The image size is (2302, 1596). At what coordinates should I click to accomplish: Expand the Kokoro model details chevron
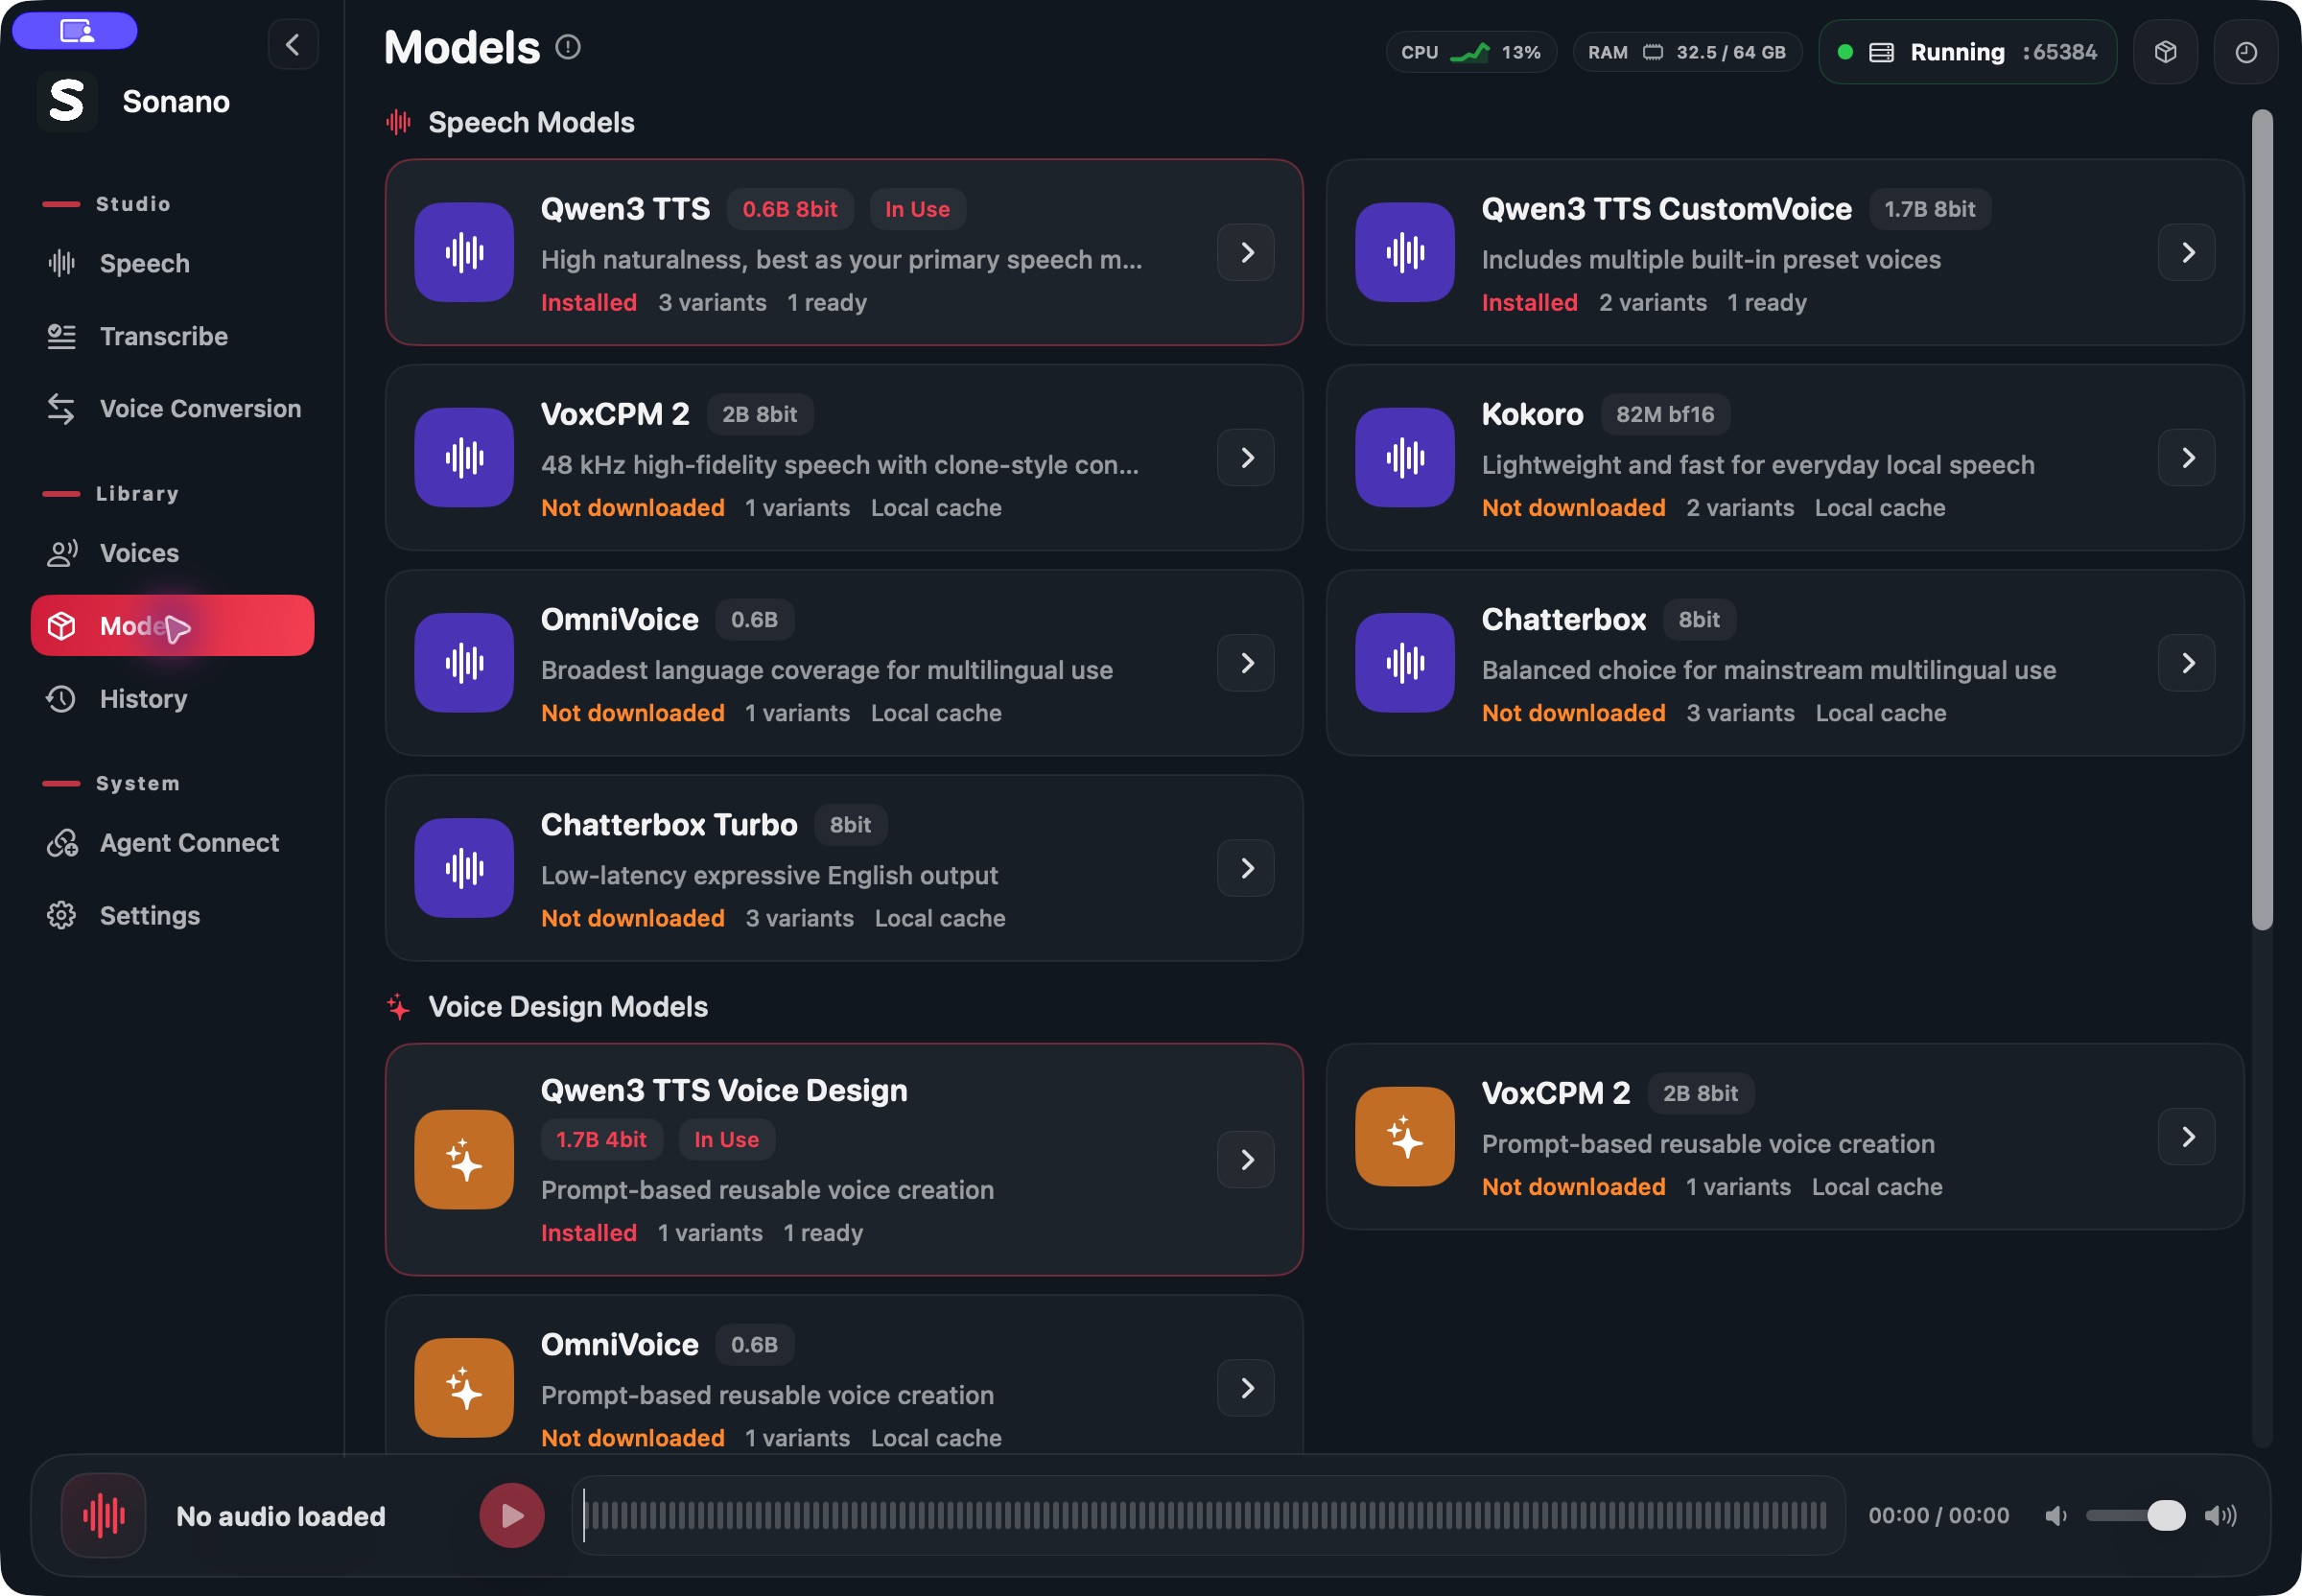click(x=2186, y=458)
